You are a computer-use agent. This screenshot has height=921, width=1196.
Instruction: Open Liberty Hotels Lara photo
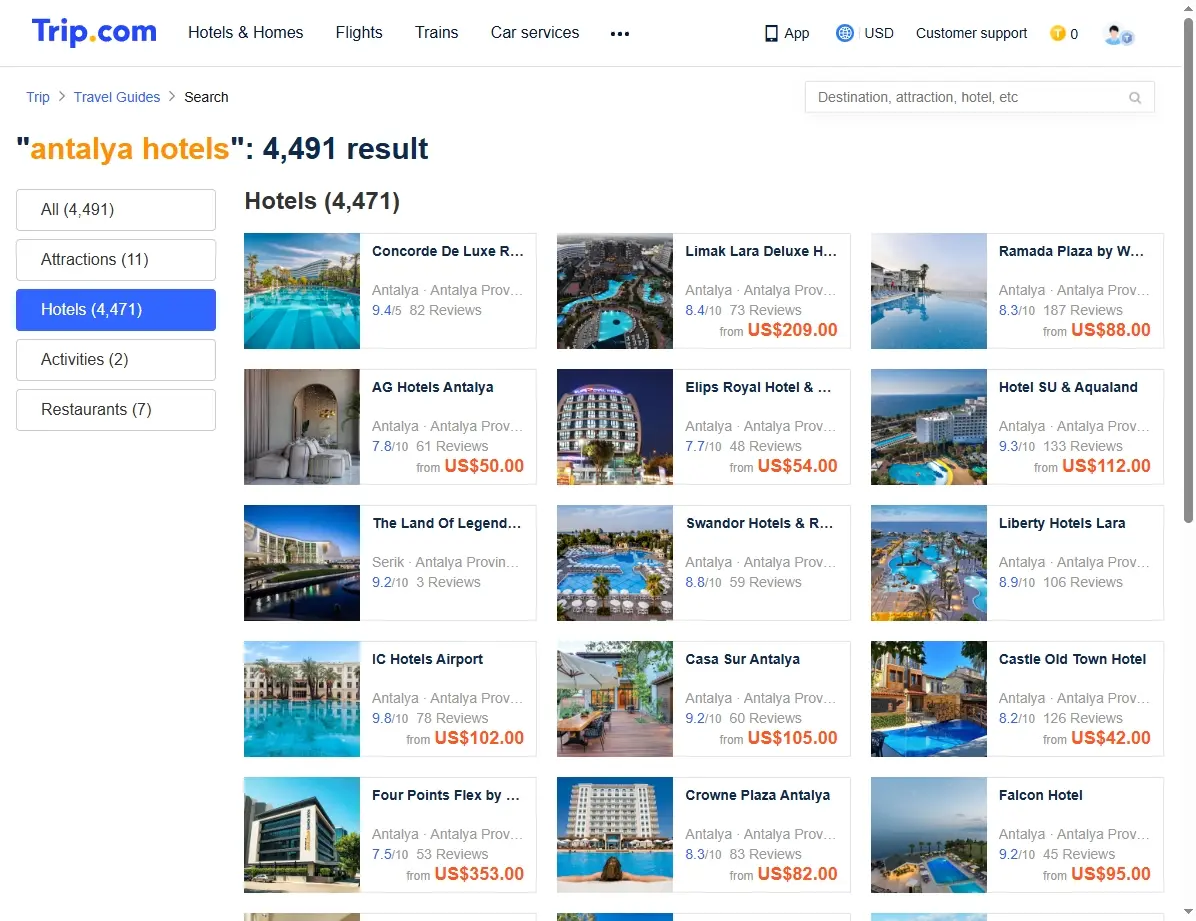coord(929,562)
